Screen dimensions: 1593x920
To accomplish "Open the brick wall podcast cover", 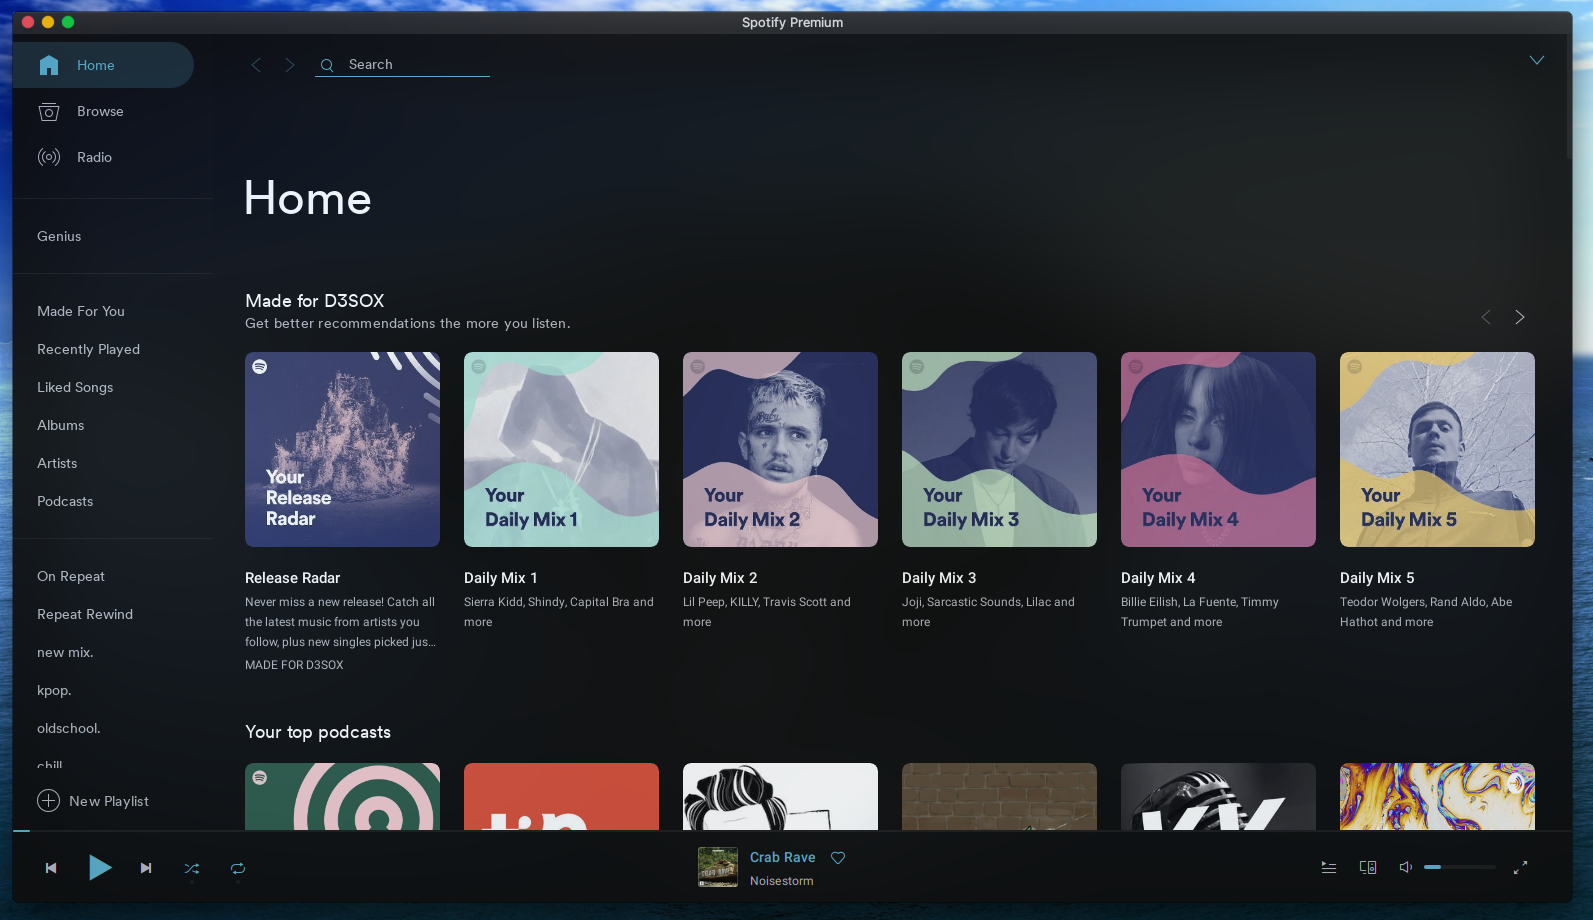I will pyautogui.click(x=999, y=796).
